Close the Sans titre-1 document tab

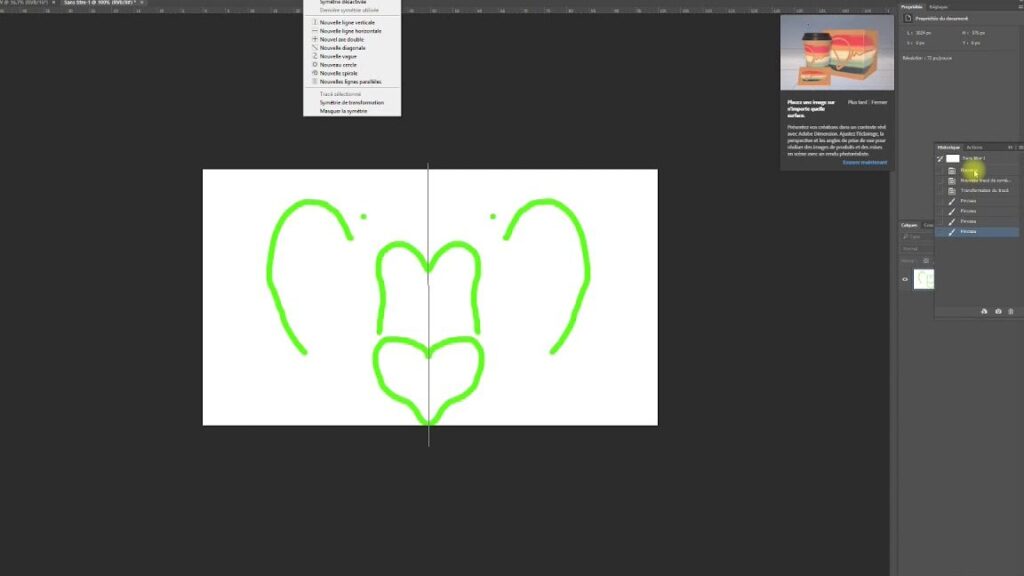142,3
